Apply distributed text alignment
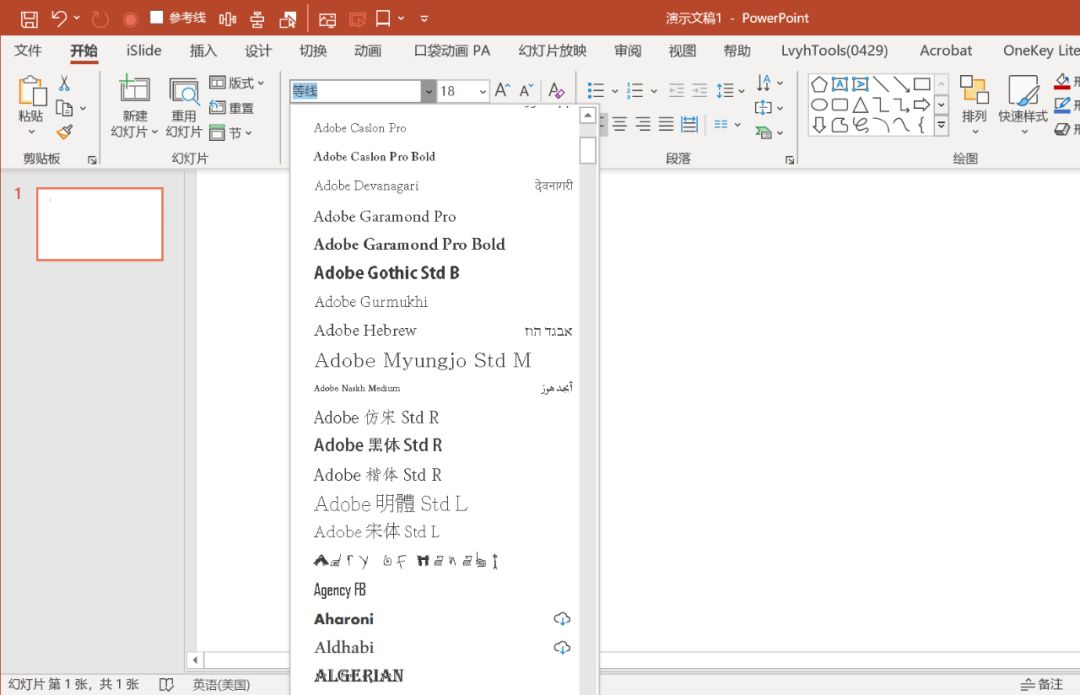The height and width of the screenshot is (695, 1080). tap(689, 124)
